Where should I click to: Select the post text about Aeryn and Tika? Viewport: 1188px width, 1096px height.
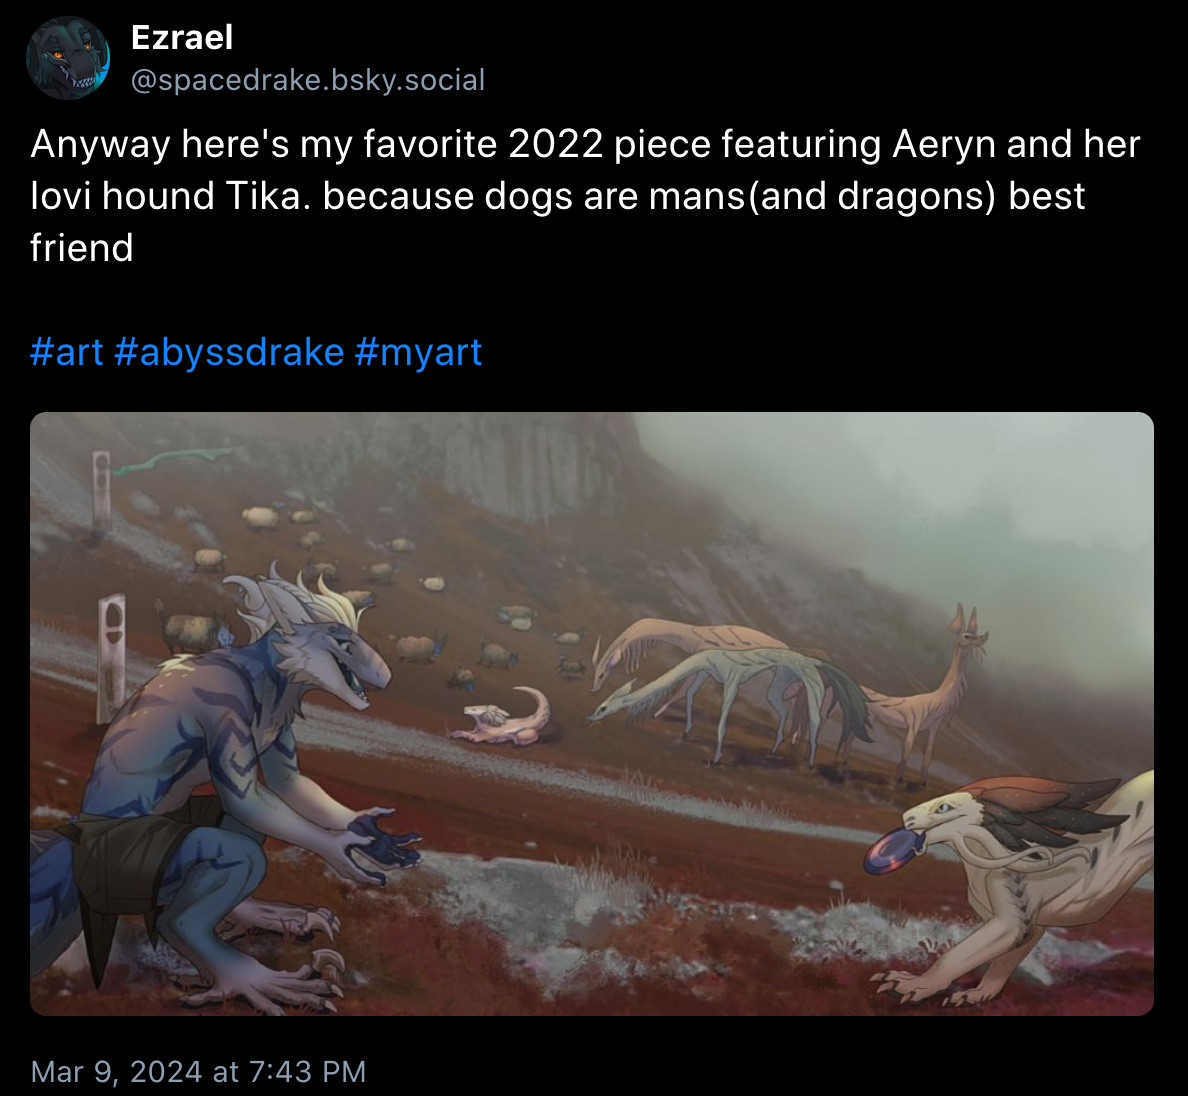585,195
